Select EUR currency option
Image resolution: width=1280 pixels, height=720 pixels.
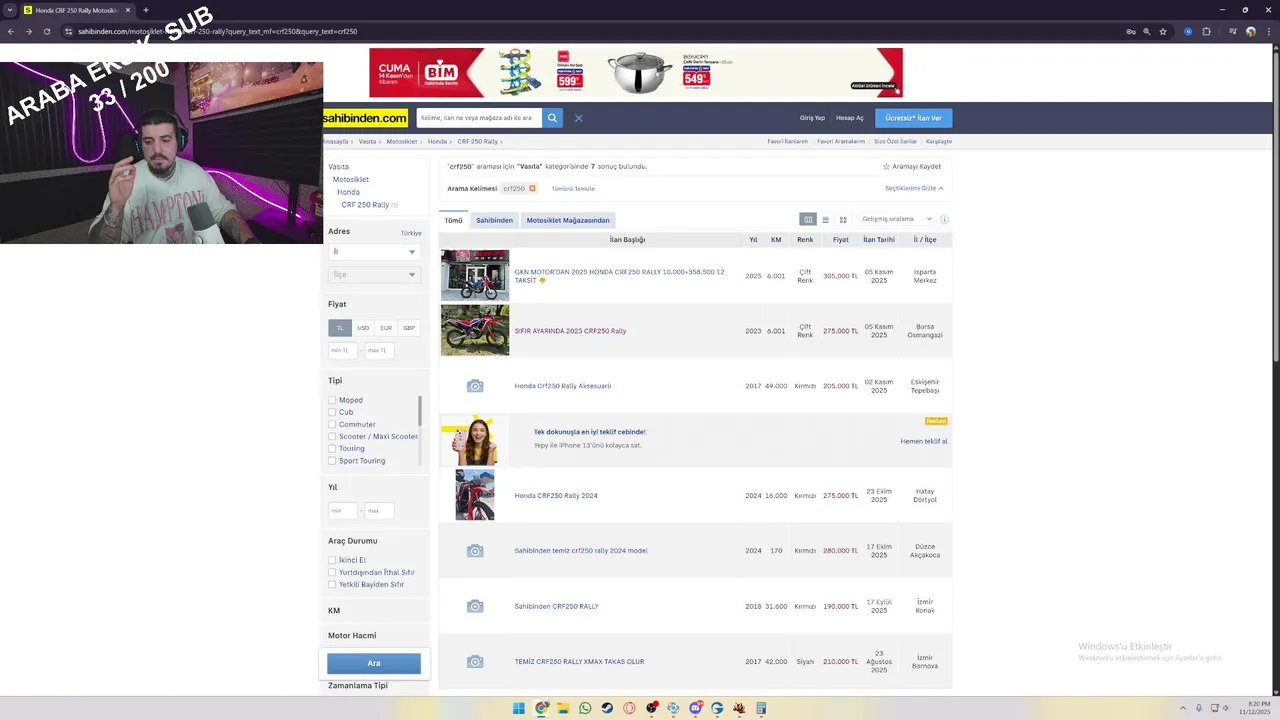(x=386, y=328)
